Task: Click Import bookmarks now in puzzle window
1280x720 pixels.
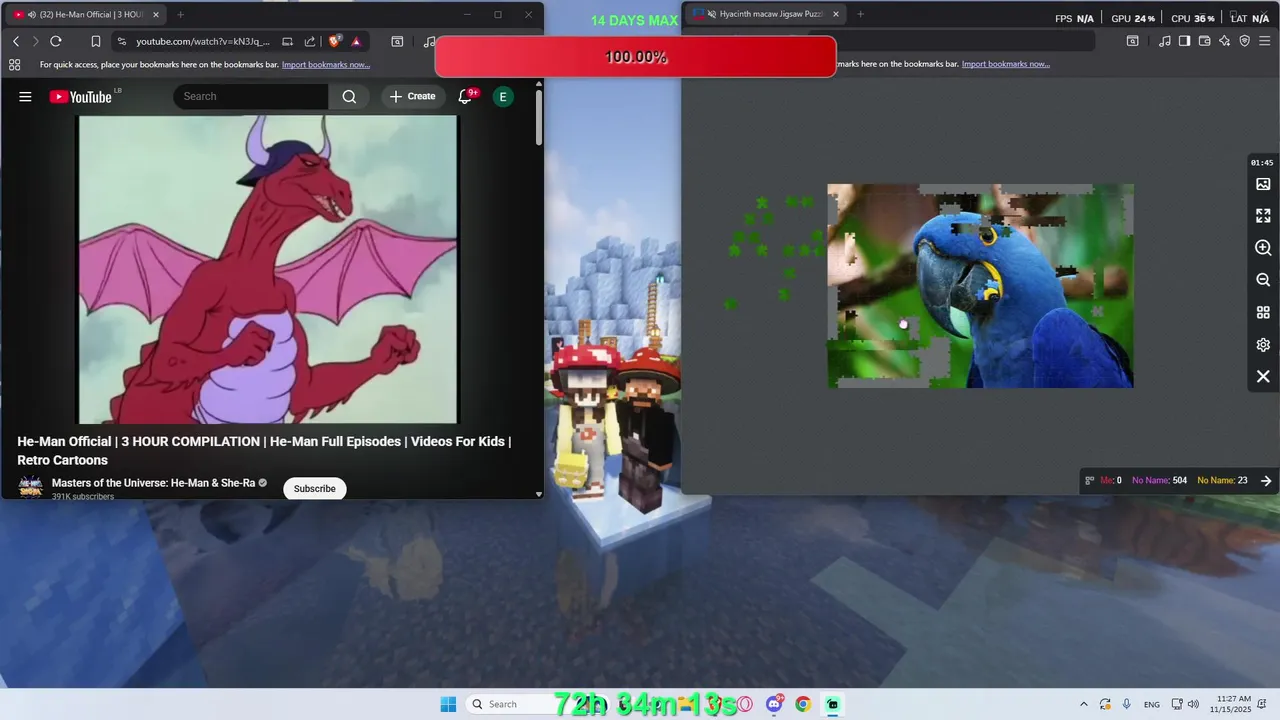Action: coord(1006,64)
